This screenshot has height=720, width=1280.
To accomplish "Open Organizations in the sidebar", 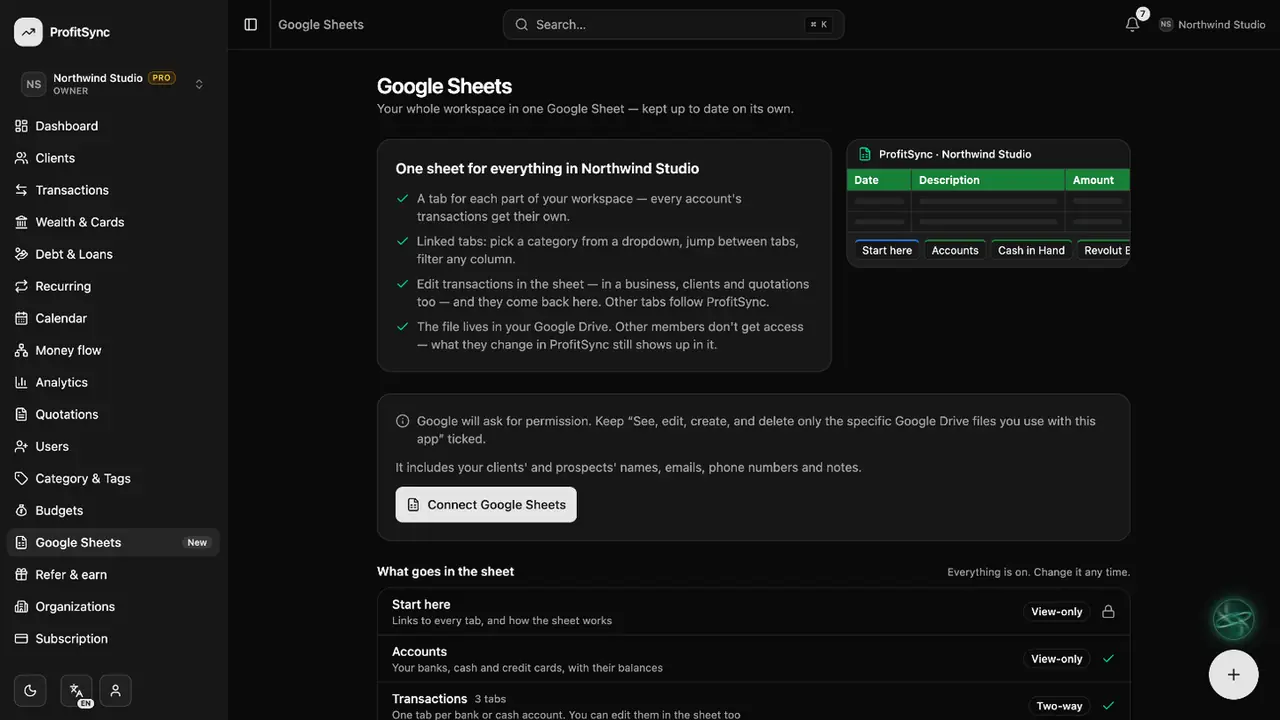I will click(x=113, y=606).
